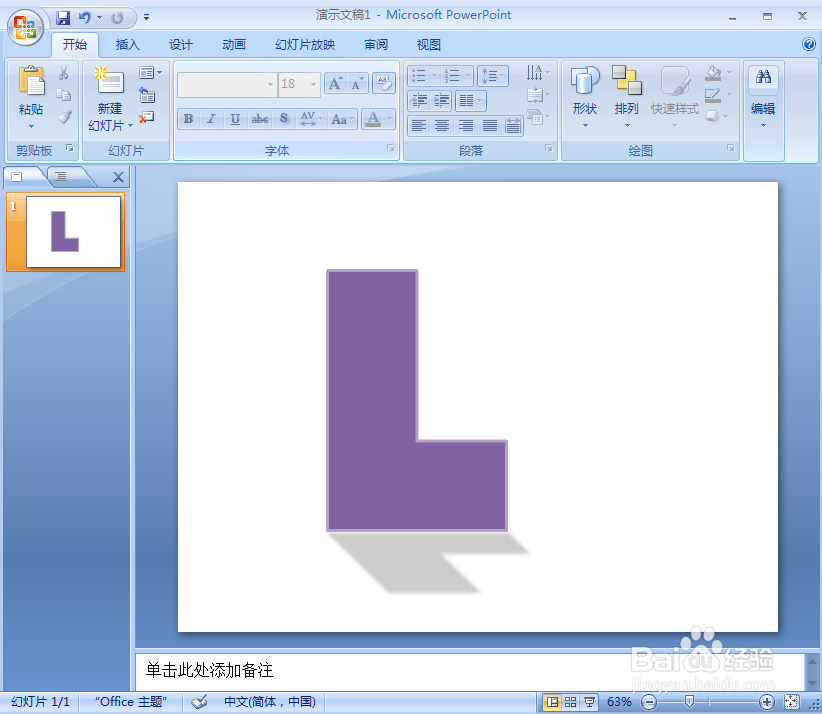The image size is (822, 714).
Task: Open Character Spacing dropdown
Action: click(x=309, y=119)
